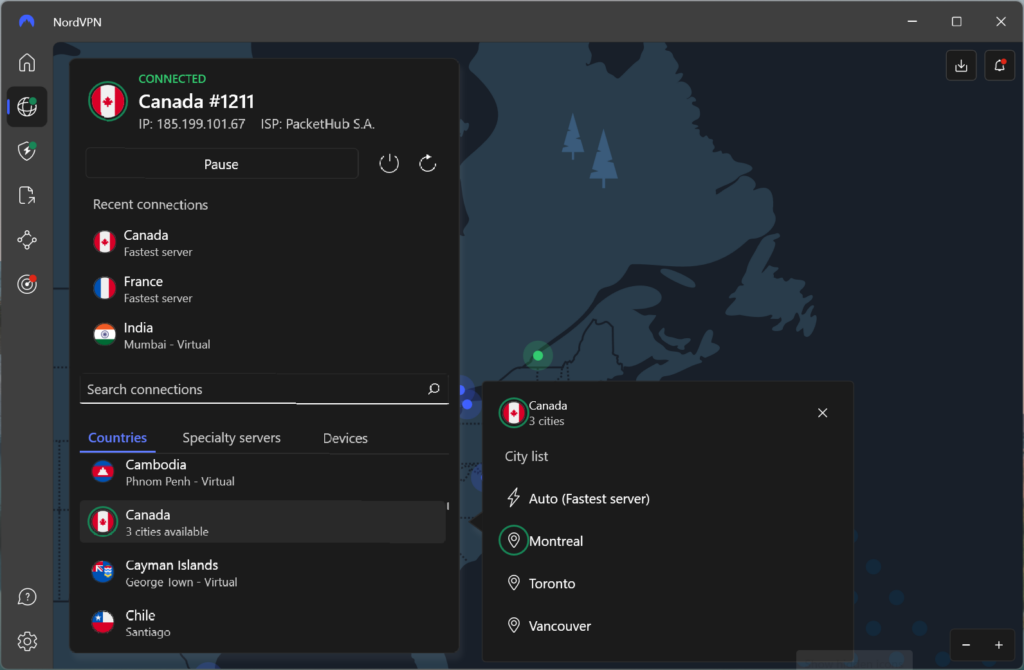
Task: Switch to the Countries tab
Action: pos(118,438)
